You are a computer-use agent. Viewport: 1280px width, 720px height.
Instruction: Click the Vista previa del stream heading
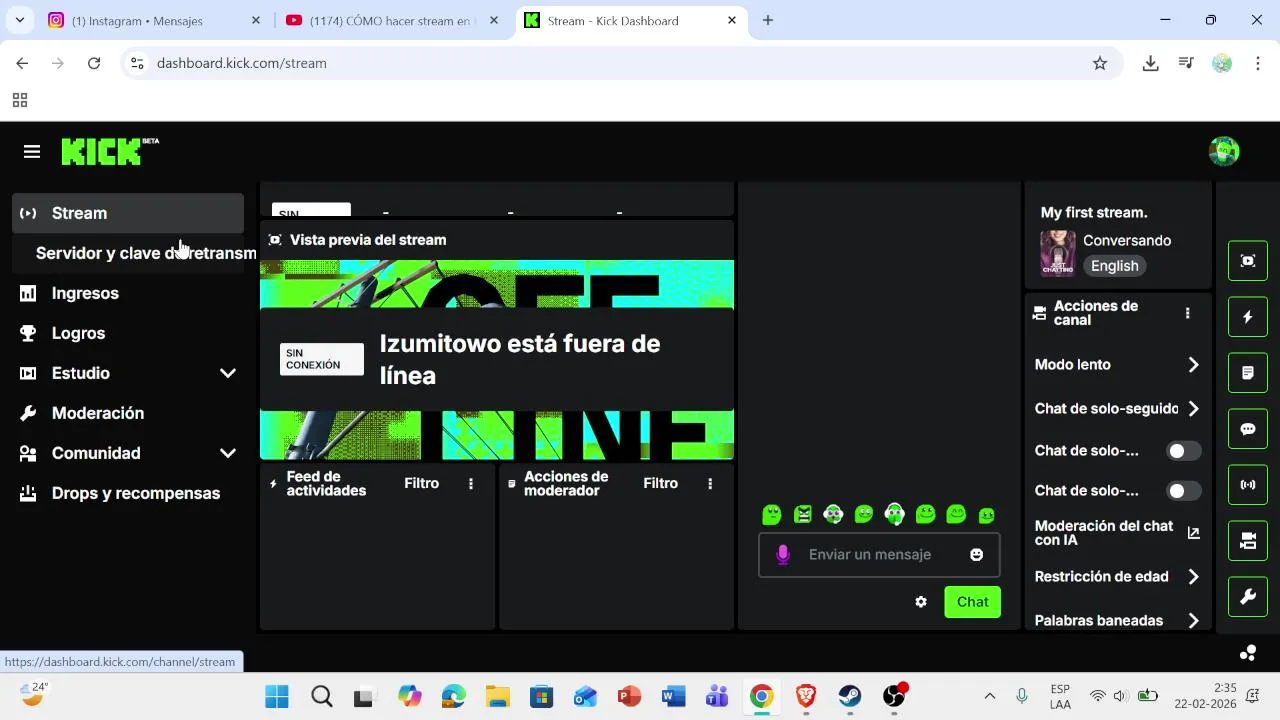pyautogui.click(x=368, y=240)
